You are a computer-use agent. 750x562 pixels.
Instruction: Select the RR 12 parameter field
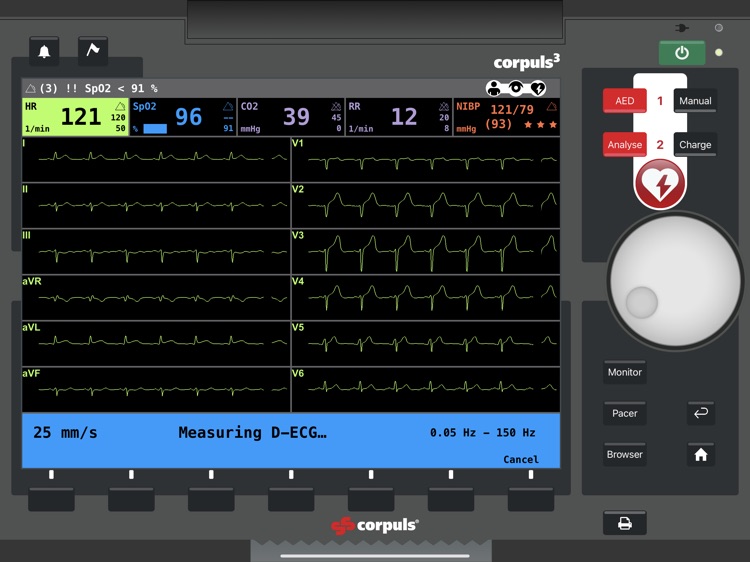pos(398,117)
